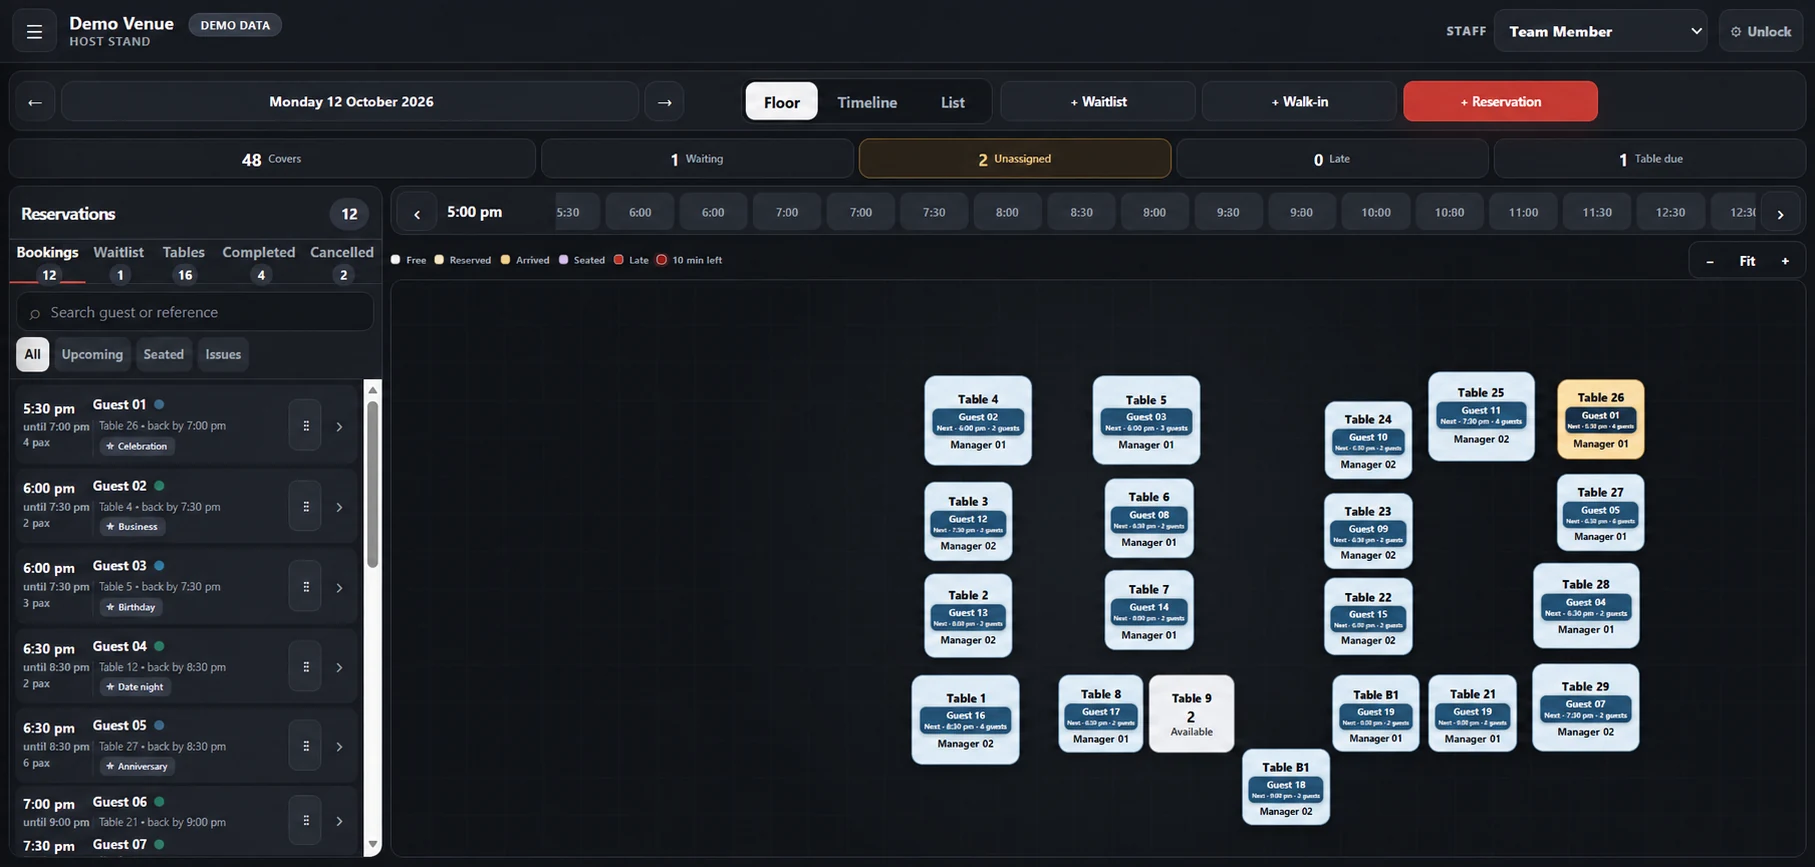Zoom out the floor plan with minus
Screen dimensions: 1815x867
[x=1710, y=261]
